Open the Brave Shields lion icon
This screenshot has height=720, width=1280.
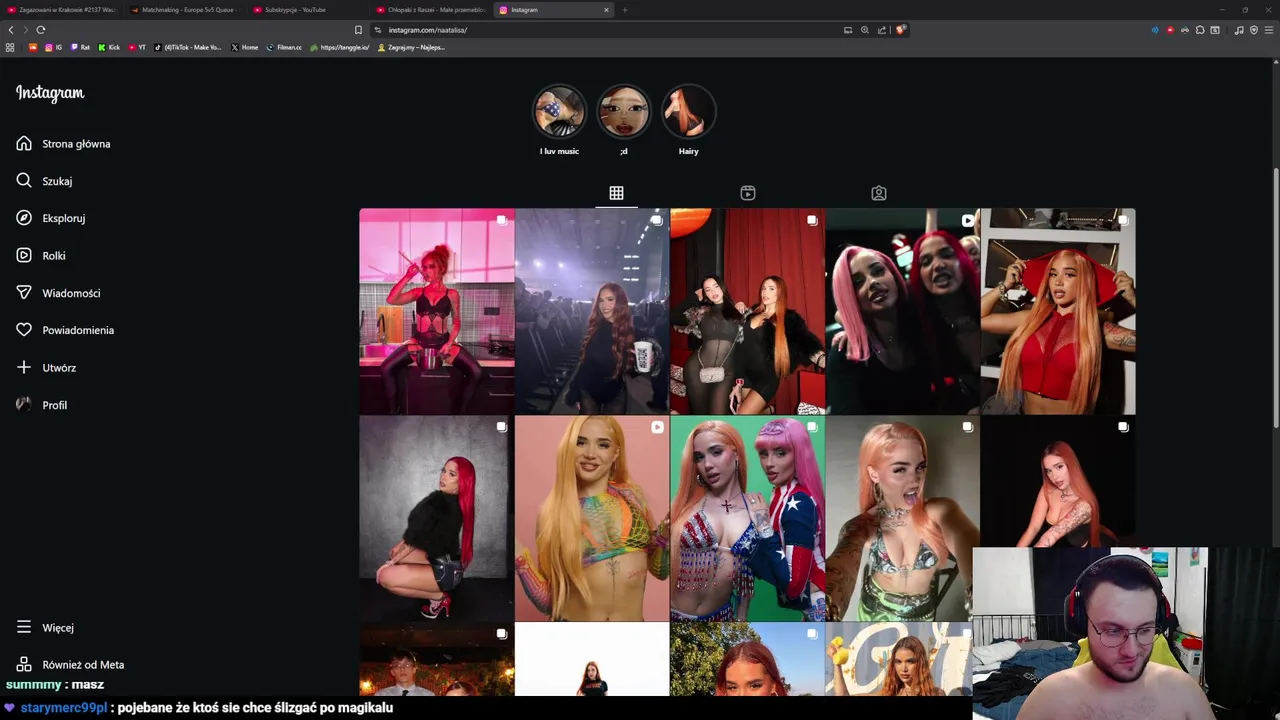tap(900, 30)
